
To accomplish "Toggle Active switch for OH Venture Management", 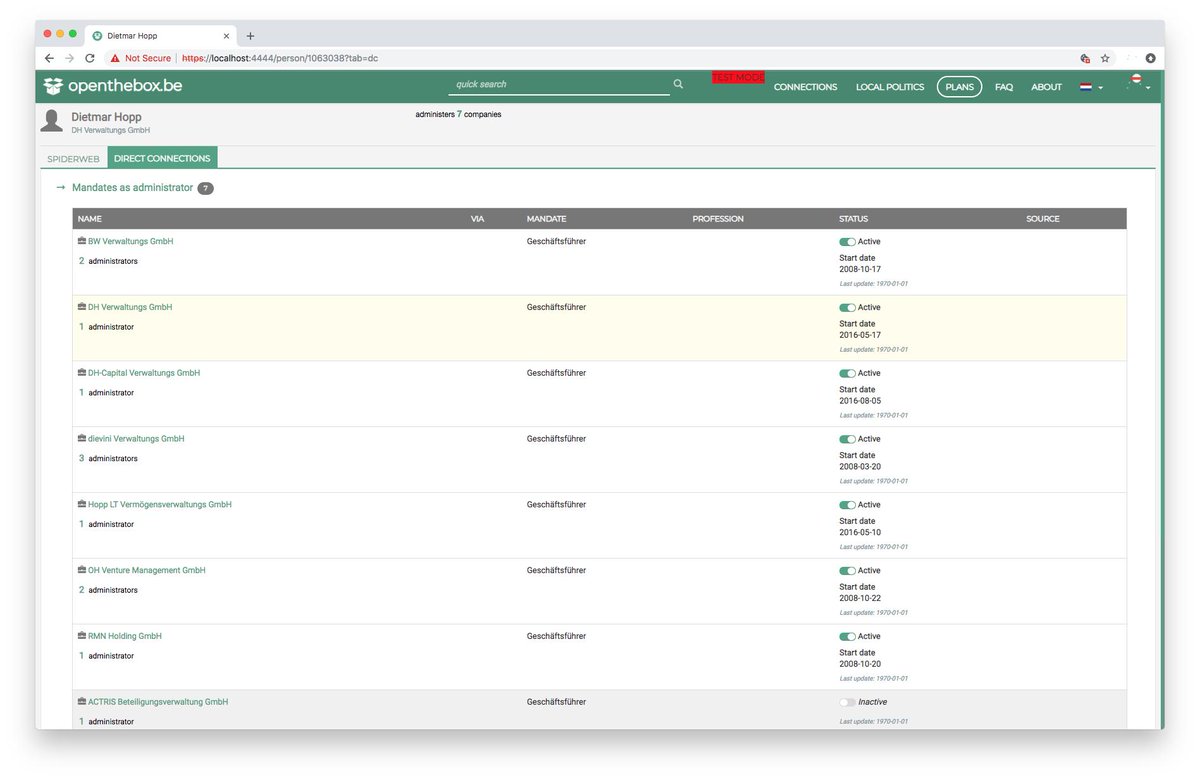I will pos(847,571).
